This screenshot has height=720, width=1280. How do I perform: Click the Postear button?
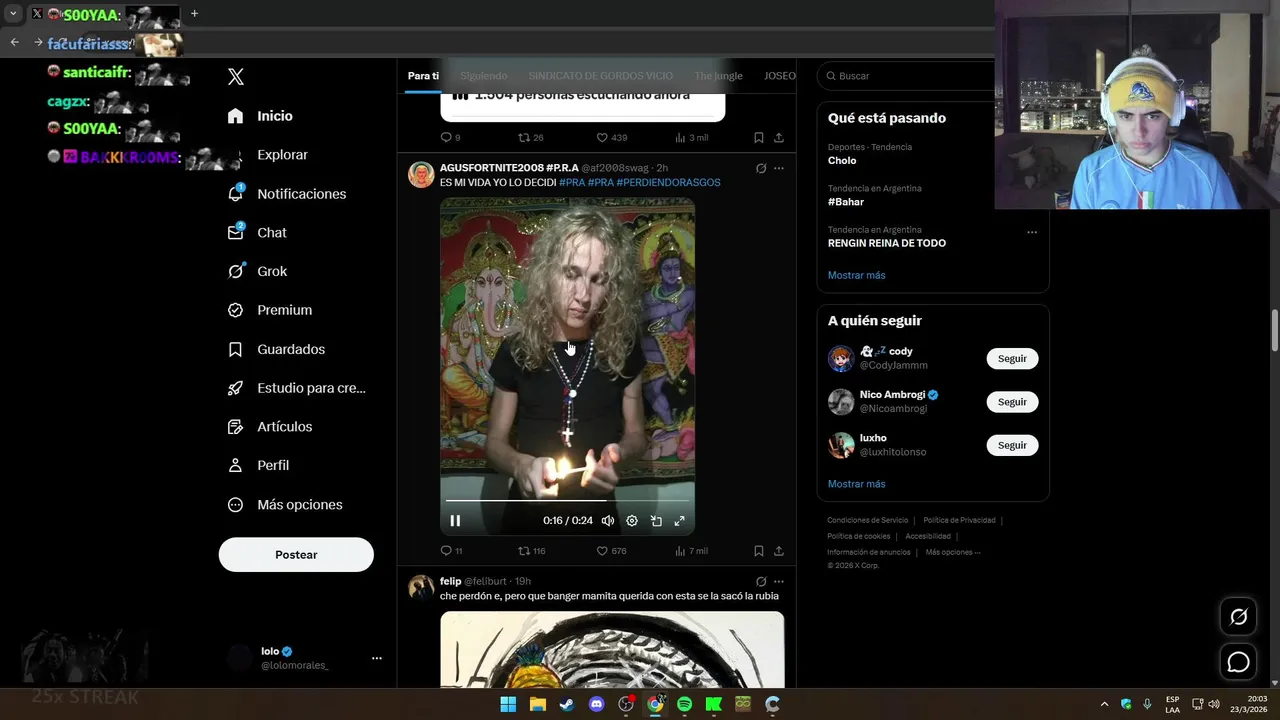(296, 555)
